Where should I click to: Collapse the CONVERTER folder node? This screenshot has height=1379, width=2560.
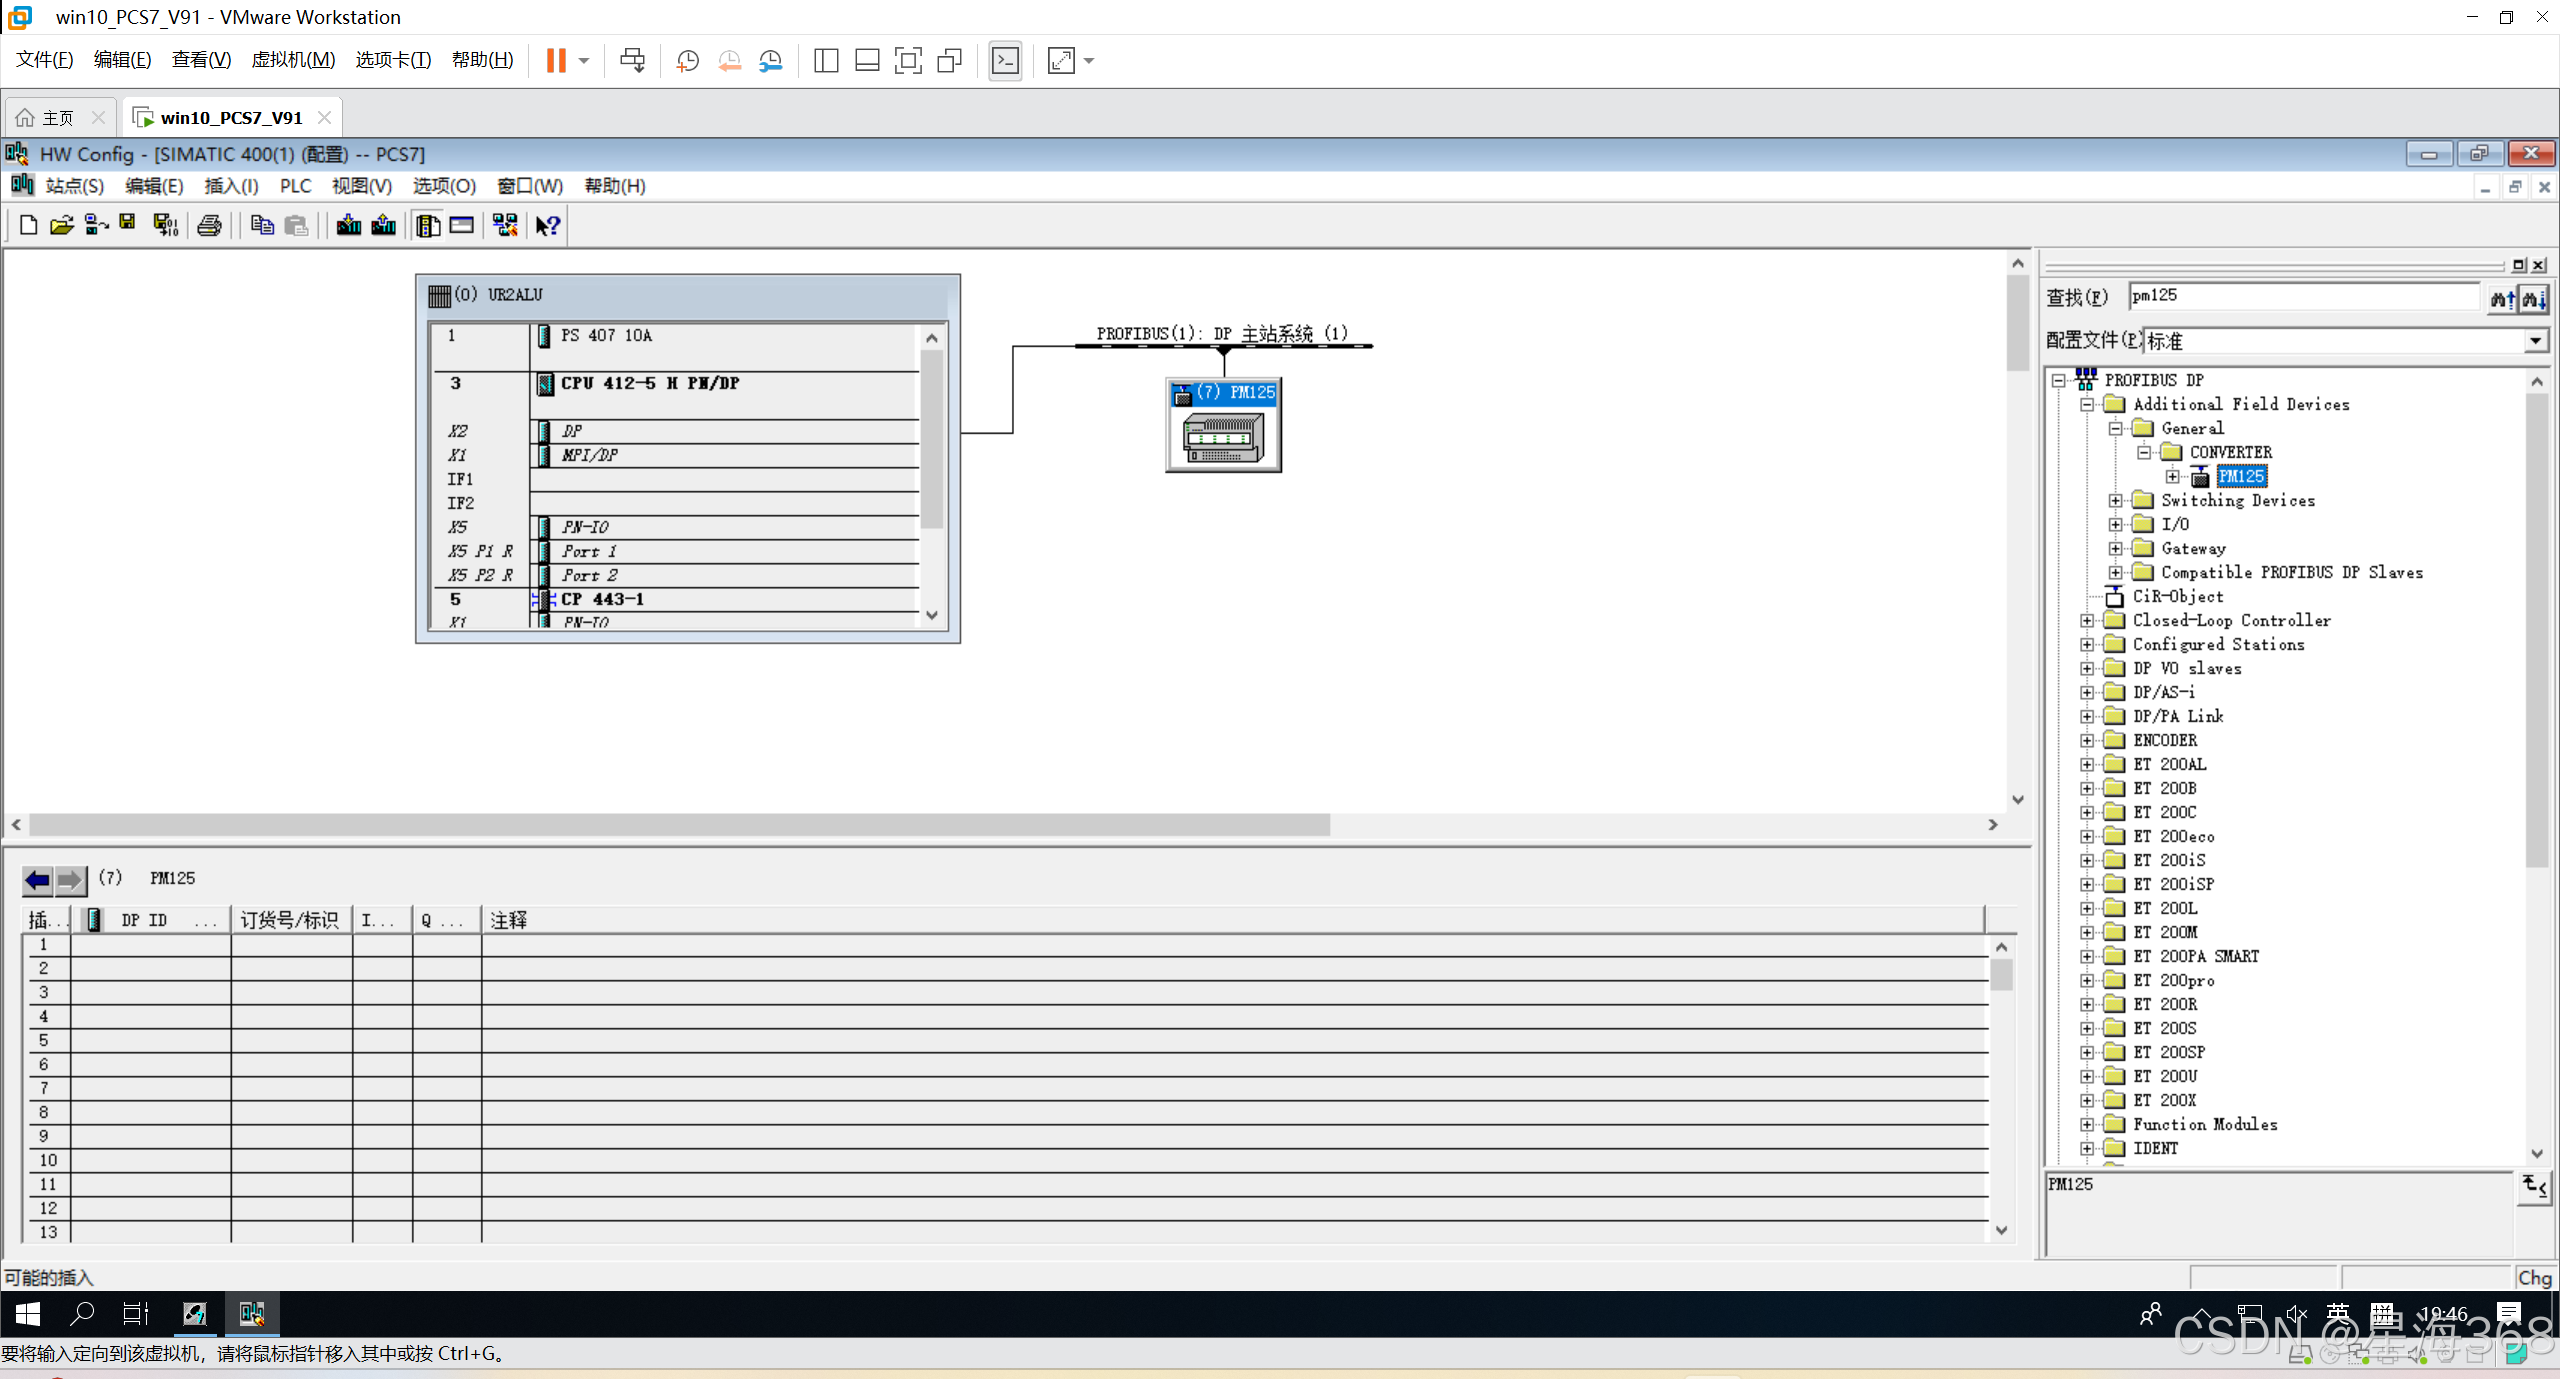pyautogui.click(x=2144, y=452)
